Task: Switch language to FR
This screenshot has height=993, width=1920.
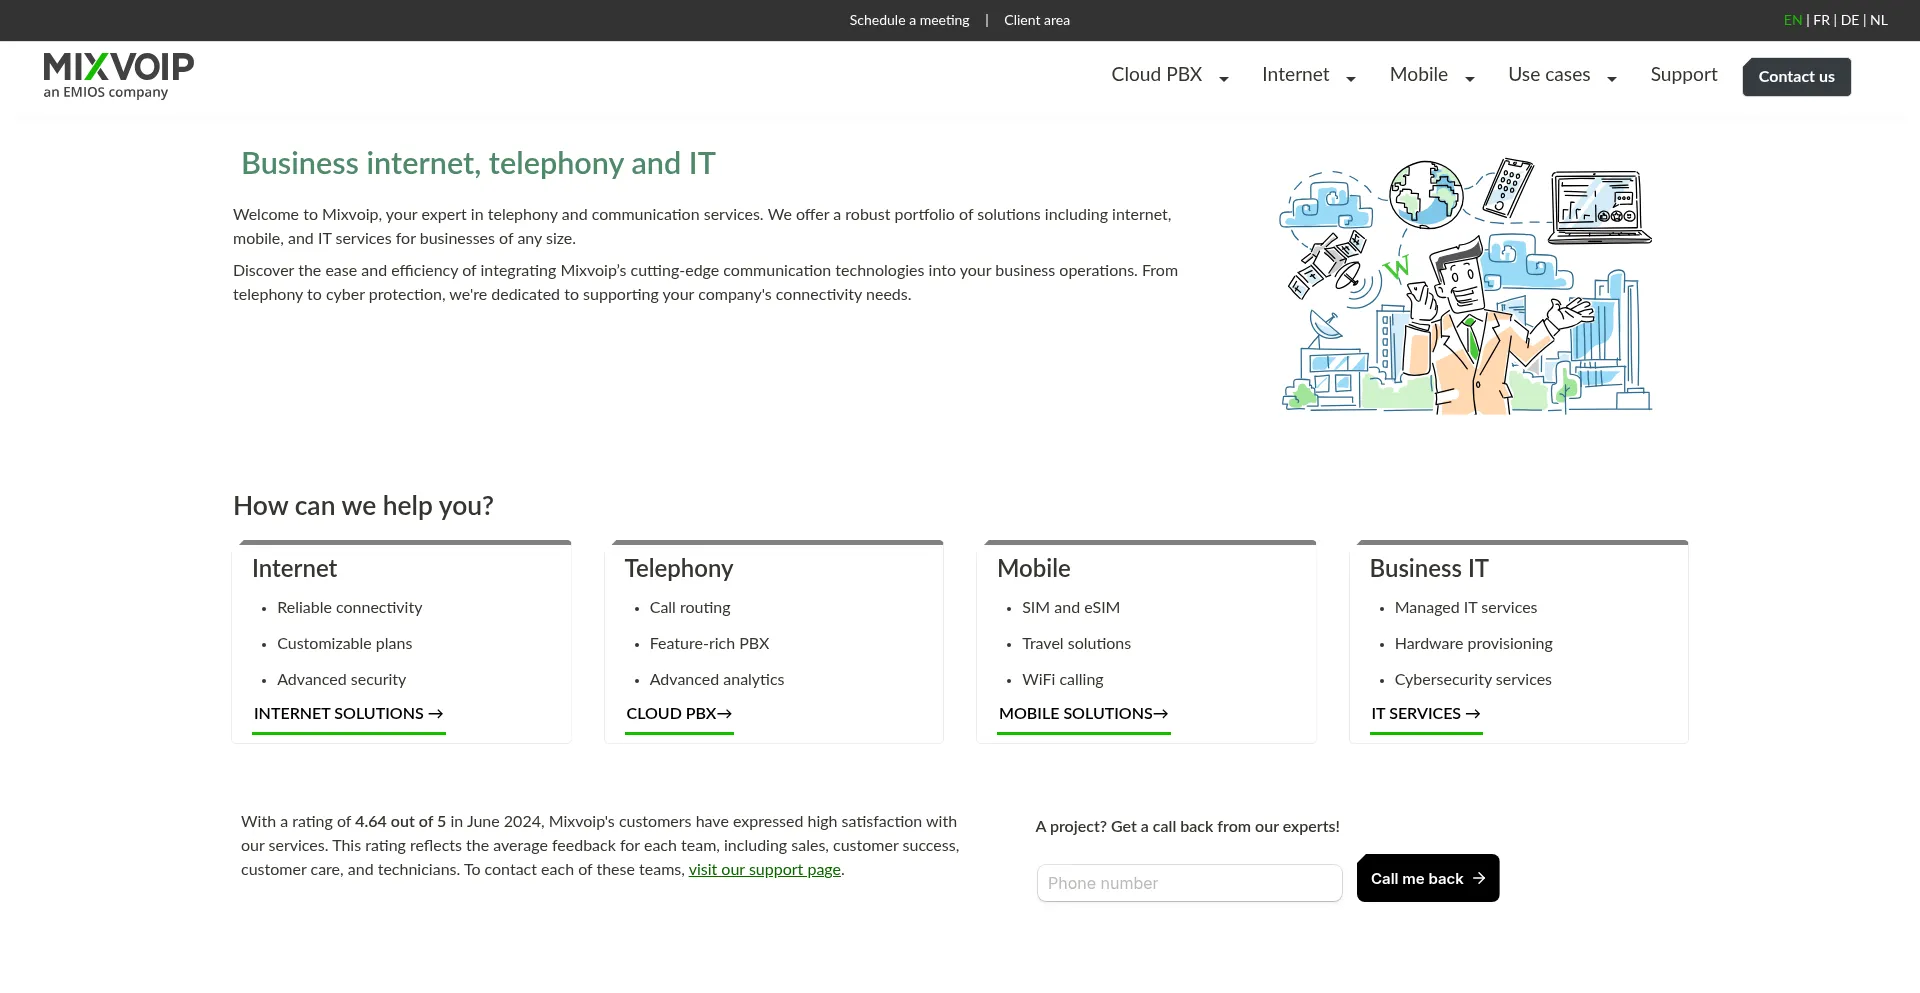Action: tap(1821, 20)
